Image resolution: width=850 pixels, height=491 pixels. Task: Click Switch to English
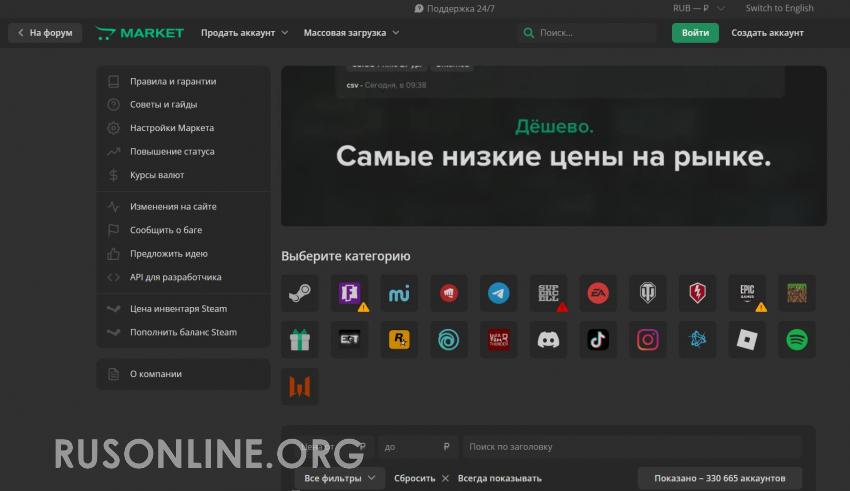[779, 8]
